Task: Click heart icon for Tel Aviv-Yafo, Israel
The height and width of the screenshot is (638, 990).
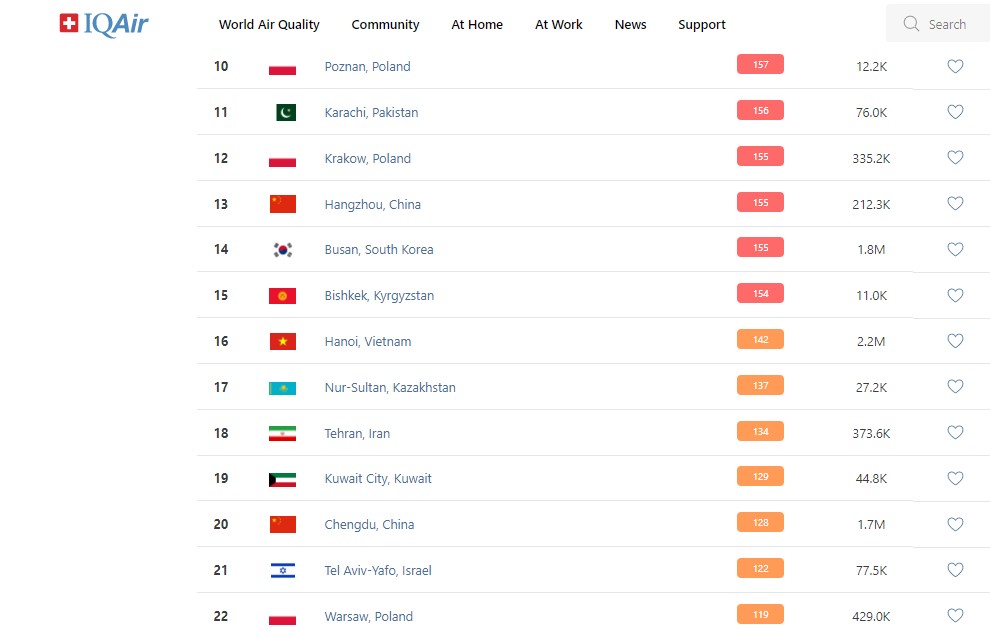Action: coord(955,570)
